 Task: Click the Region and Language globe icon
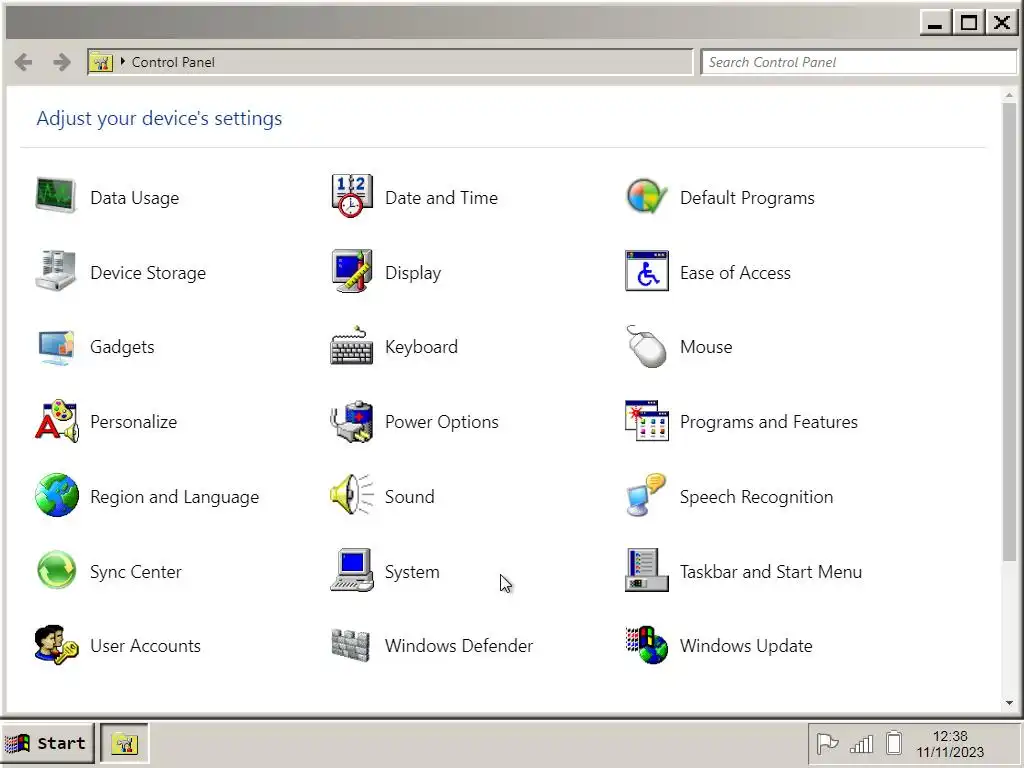coord(57,495)
